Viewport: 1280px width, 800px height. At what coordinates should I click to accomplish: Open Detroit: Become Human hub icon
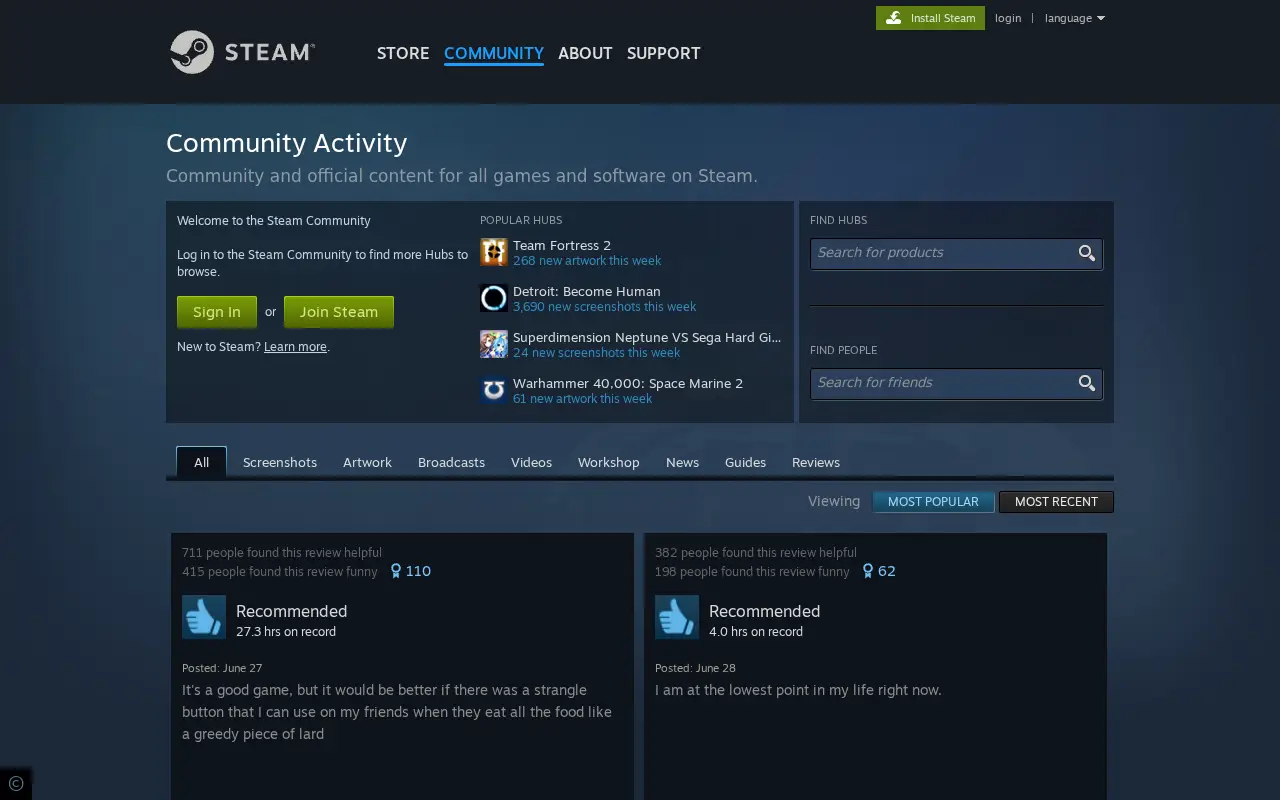[494, 298]
